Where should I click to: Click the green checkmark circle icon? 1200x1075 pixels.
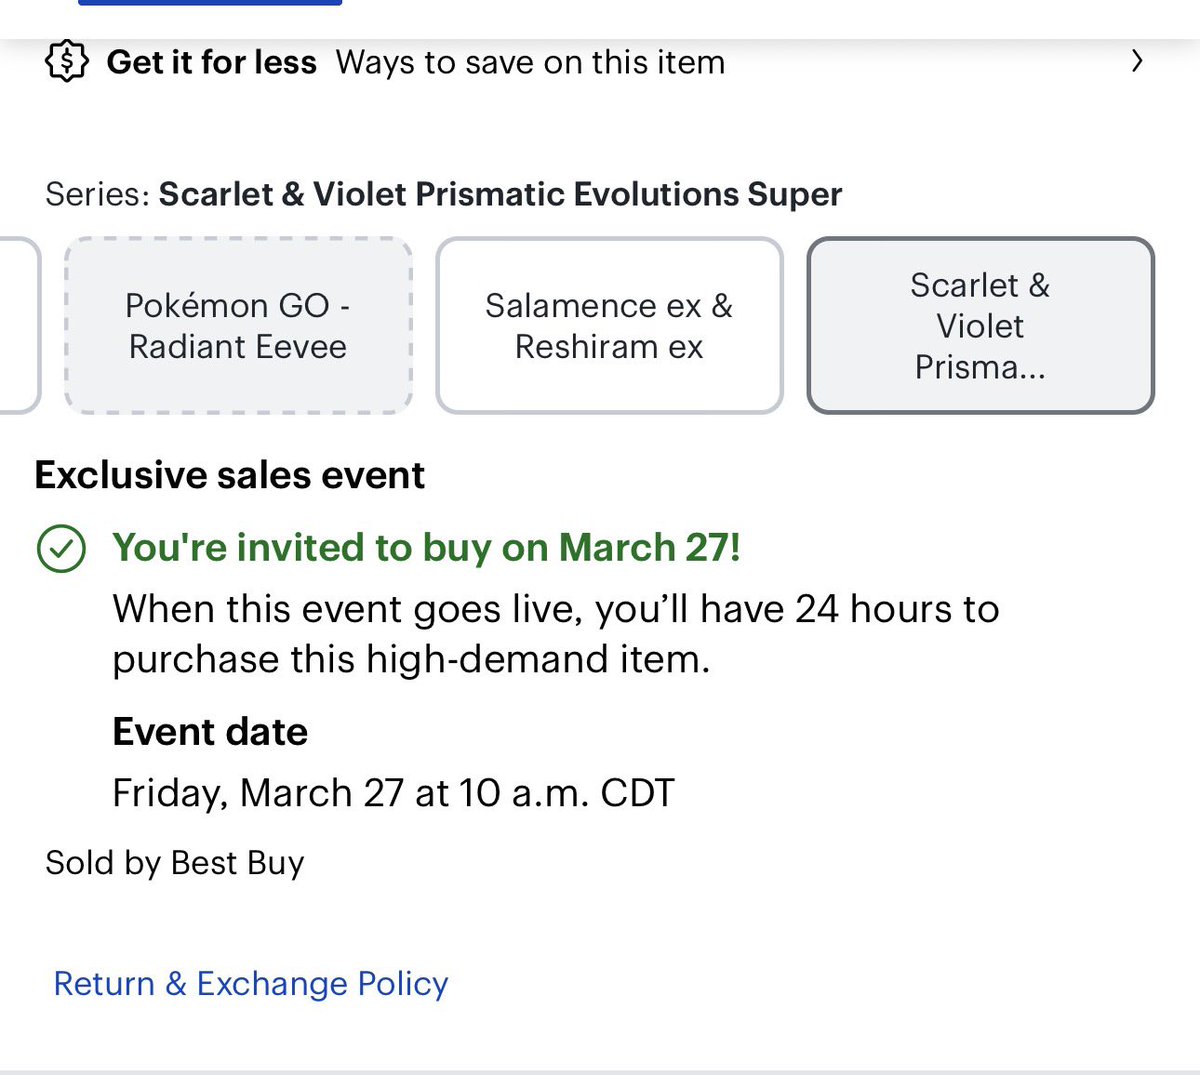(x=61, y=548)
